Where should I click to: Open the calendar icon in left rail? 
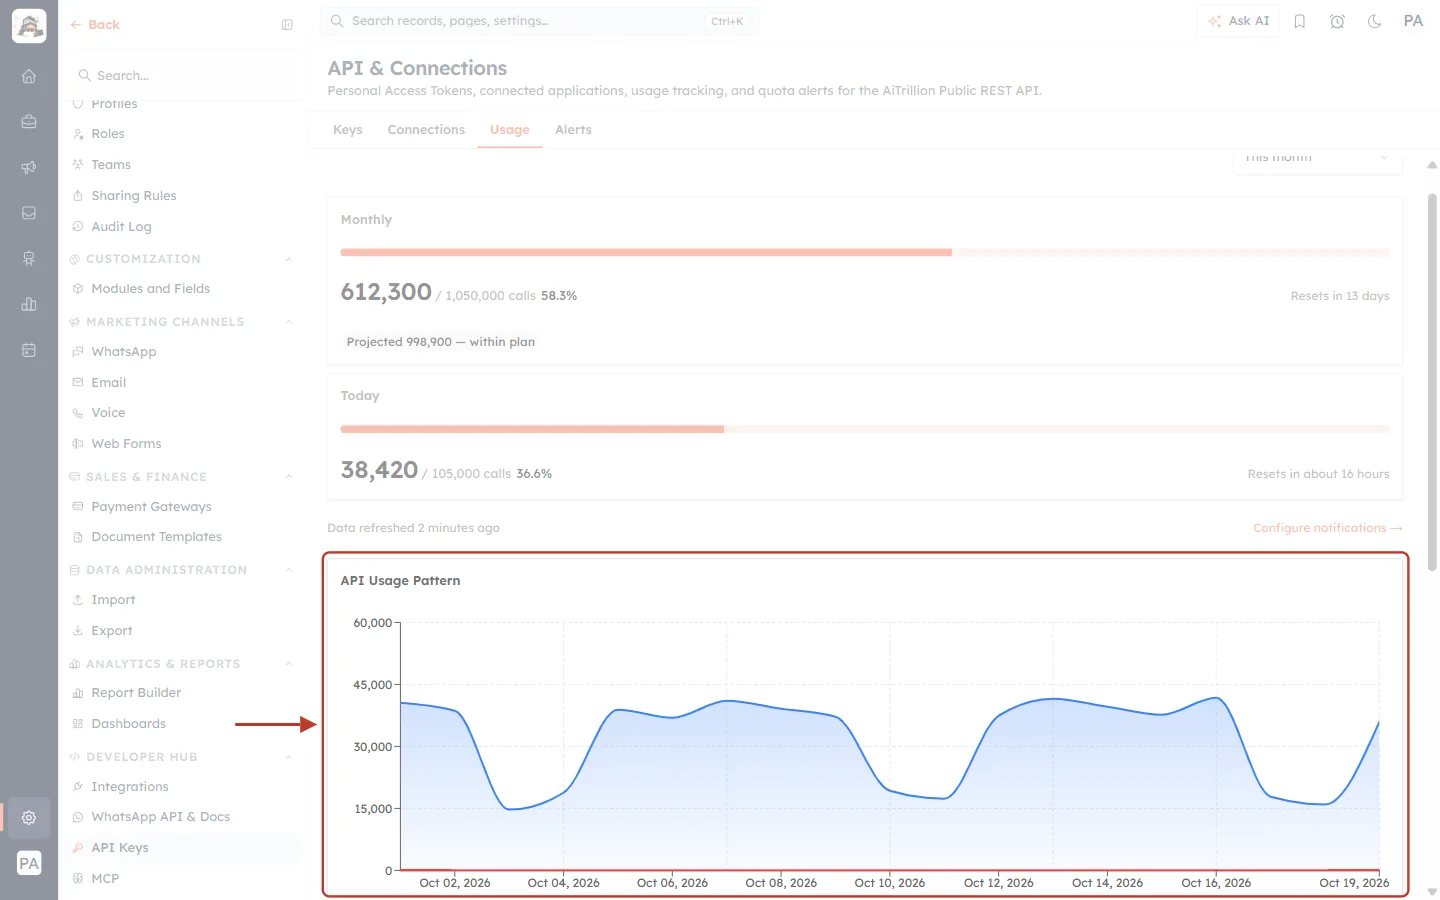(29, 350)
